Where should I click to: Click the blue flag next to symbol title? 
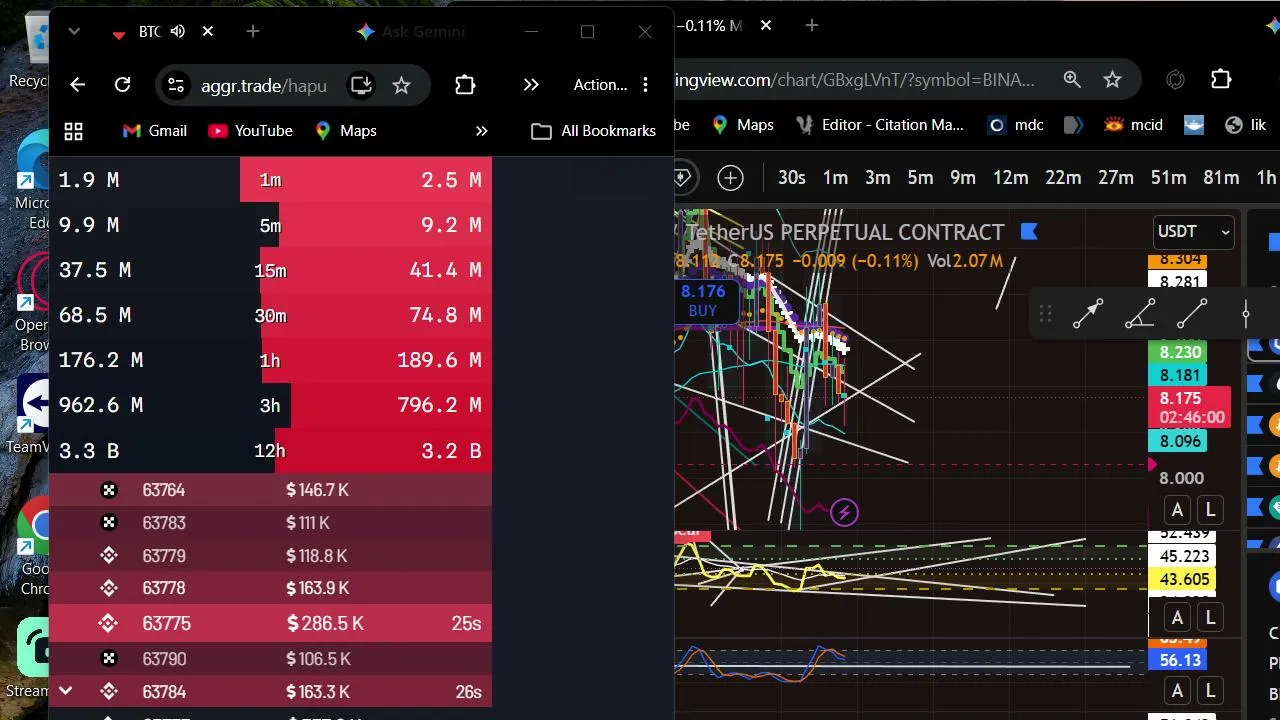coord(1029,232)
